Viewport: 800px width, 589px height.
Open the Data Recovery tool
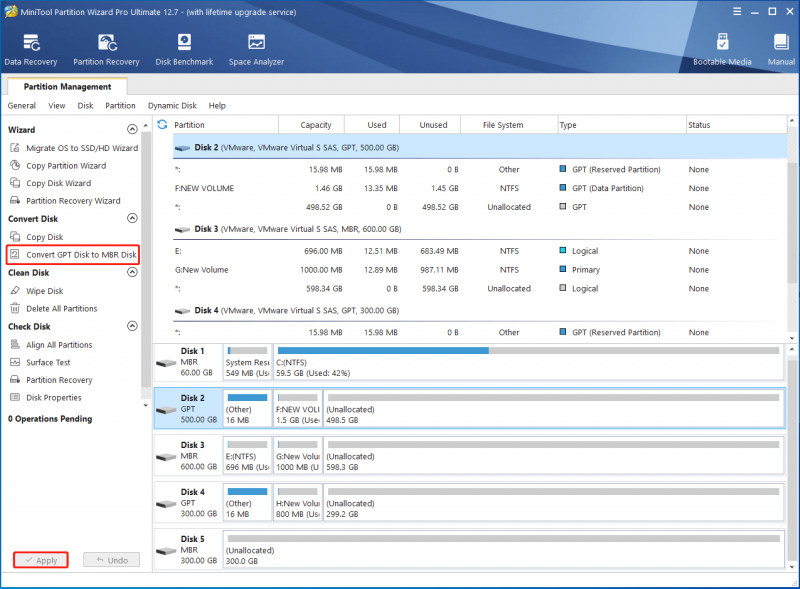31,50
